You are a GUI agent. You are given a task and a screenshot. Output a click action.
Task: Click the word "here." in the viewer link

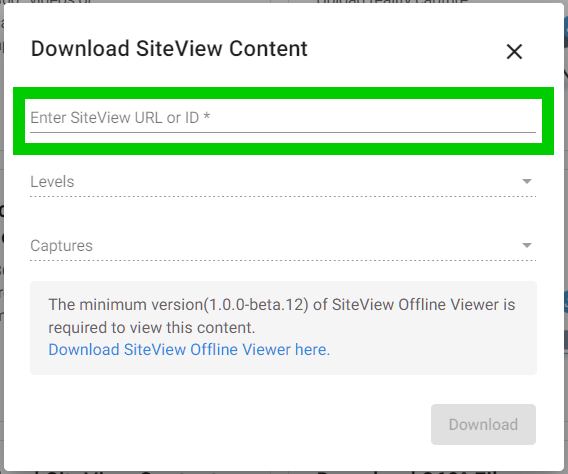(x=312, y=350)
